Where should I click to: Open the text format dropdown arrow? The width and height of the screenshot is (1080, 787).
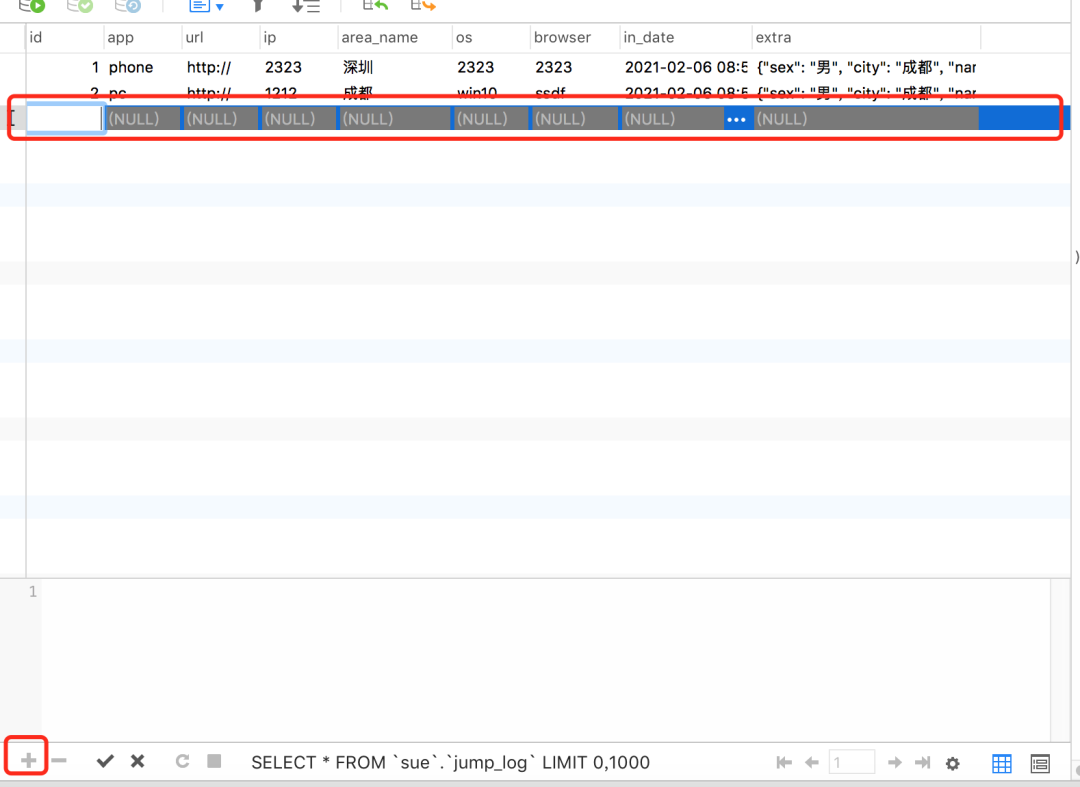click(x=220, y=7)
